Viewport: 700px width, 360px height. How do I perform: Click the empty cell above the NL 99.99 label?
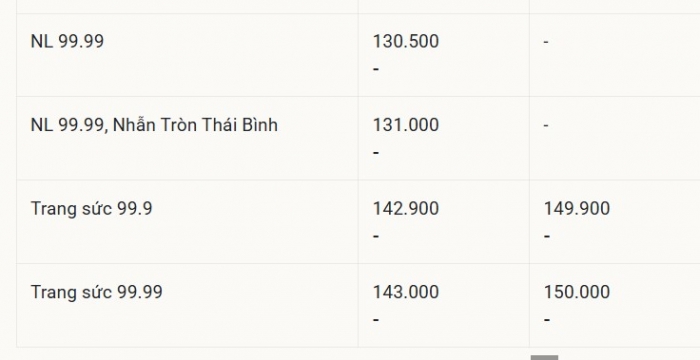click(x=187, y=6)
